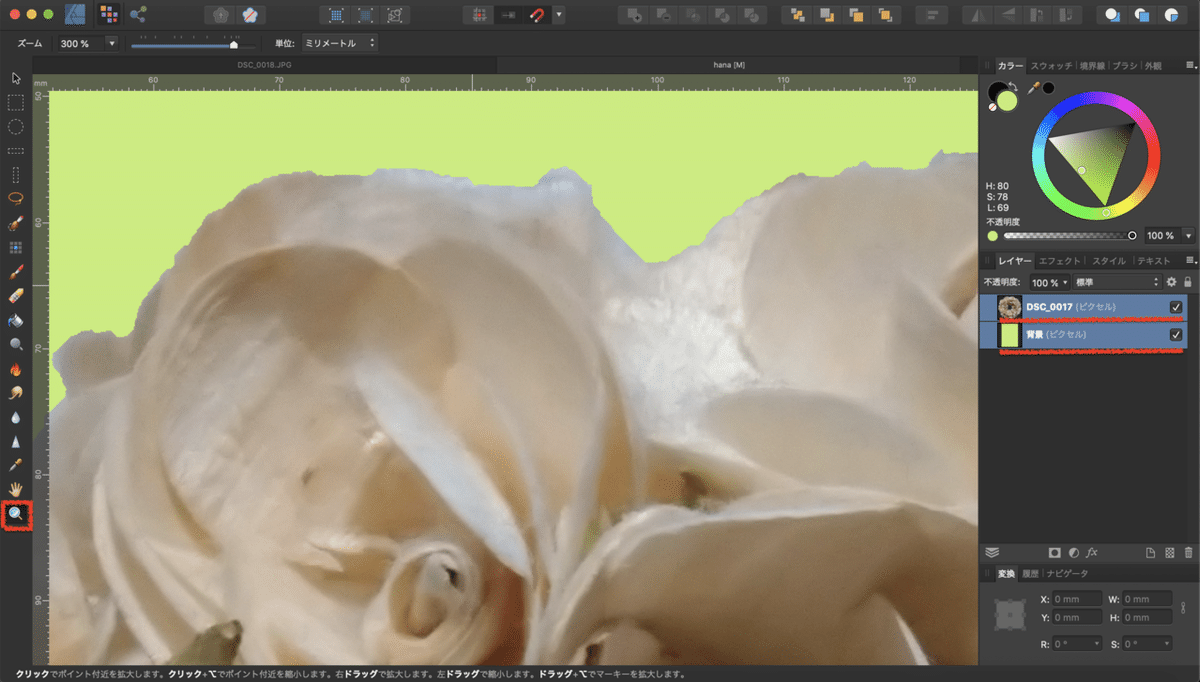
Task: Select the Move tool arrow
Action: tap(16, 78)
